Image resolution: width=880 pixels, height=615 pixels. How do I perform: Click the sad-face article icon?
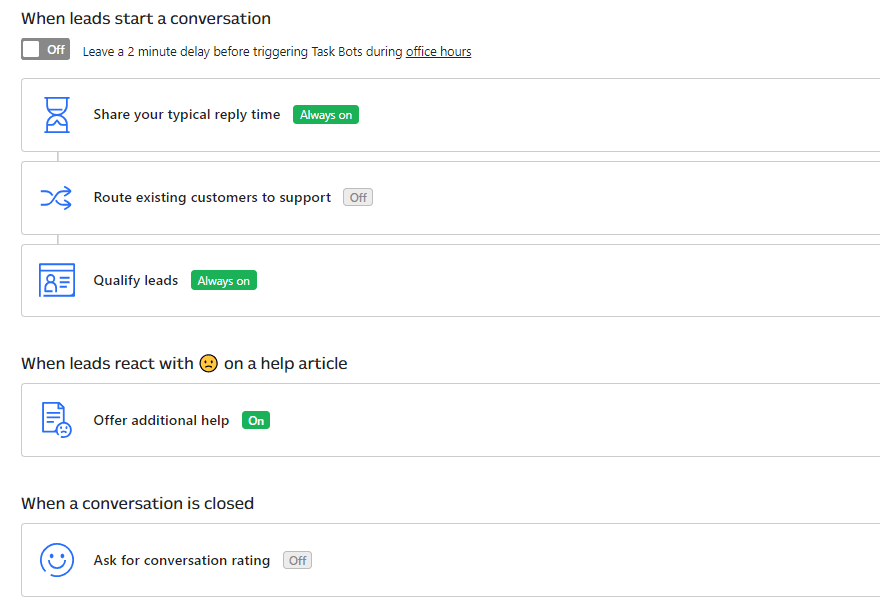57,420
